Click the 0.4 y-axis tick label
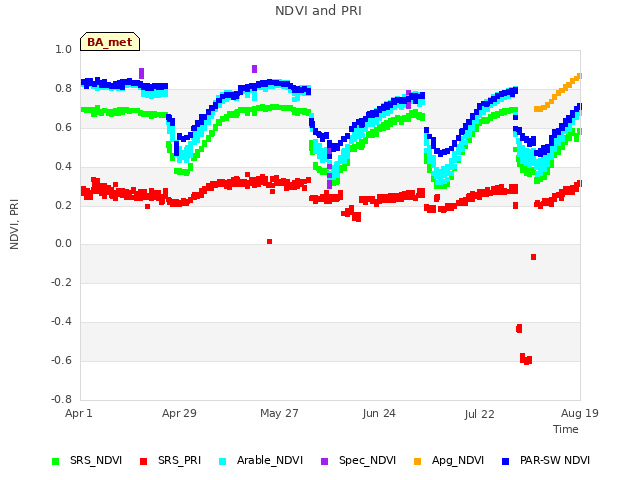The width and height of the screenshot is (640, 480). coord(63,166)
